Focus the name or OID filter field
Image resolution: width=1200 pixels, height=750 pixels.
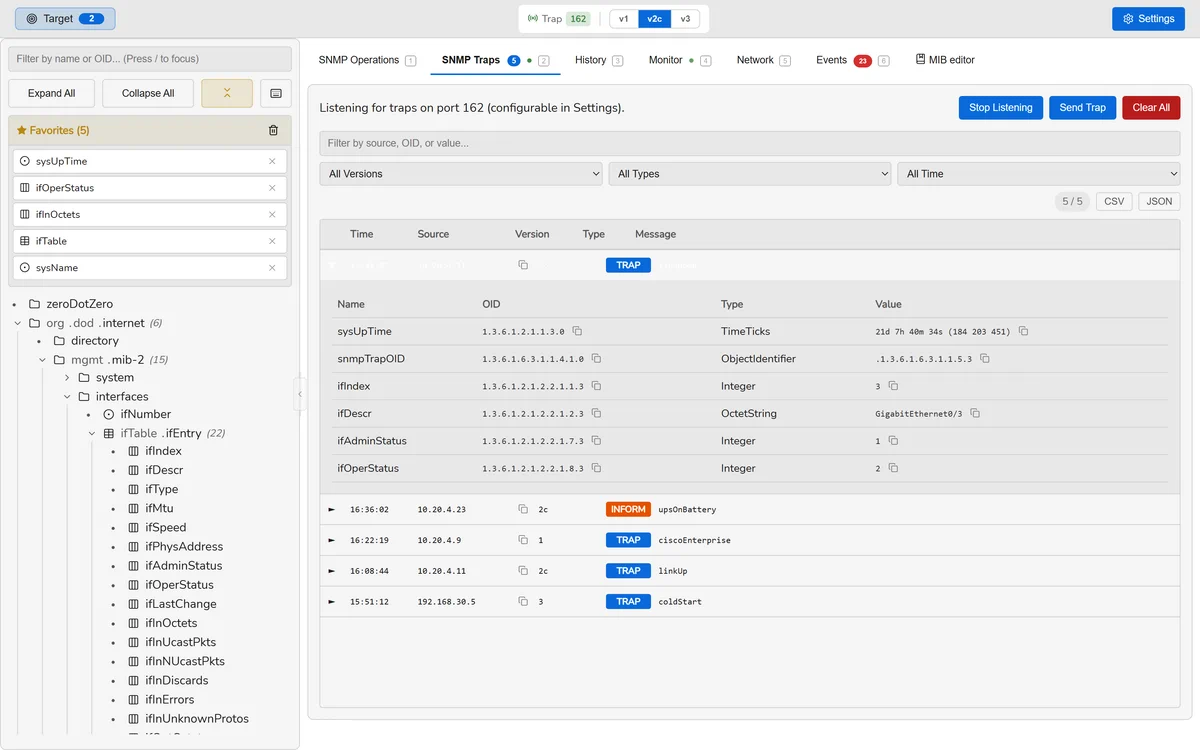150,59
